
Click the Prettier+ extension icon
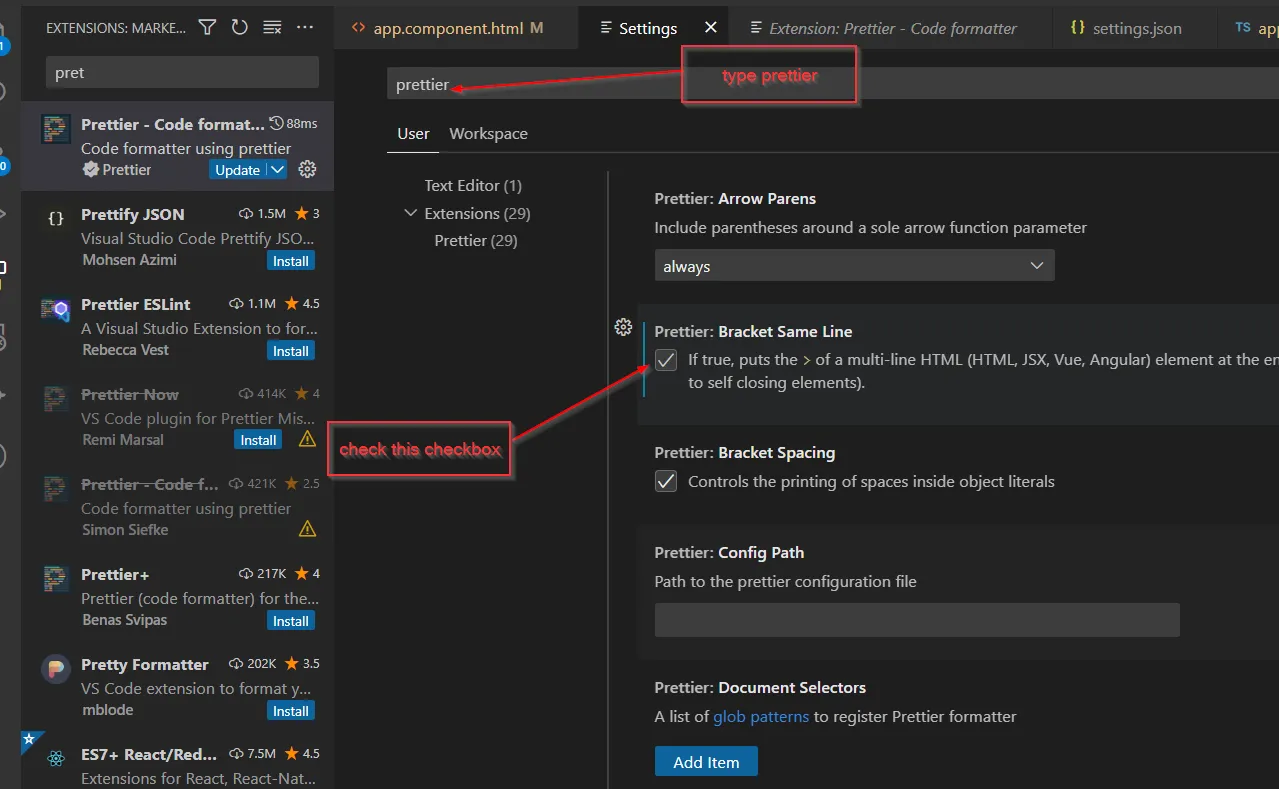coord(55,578)
